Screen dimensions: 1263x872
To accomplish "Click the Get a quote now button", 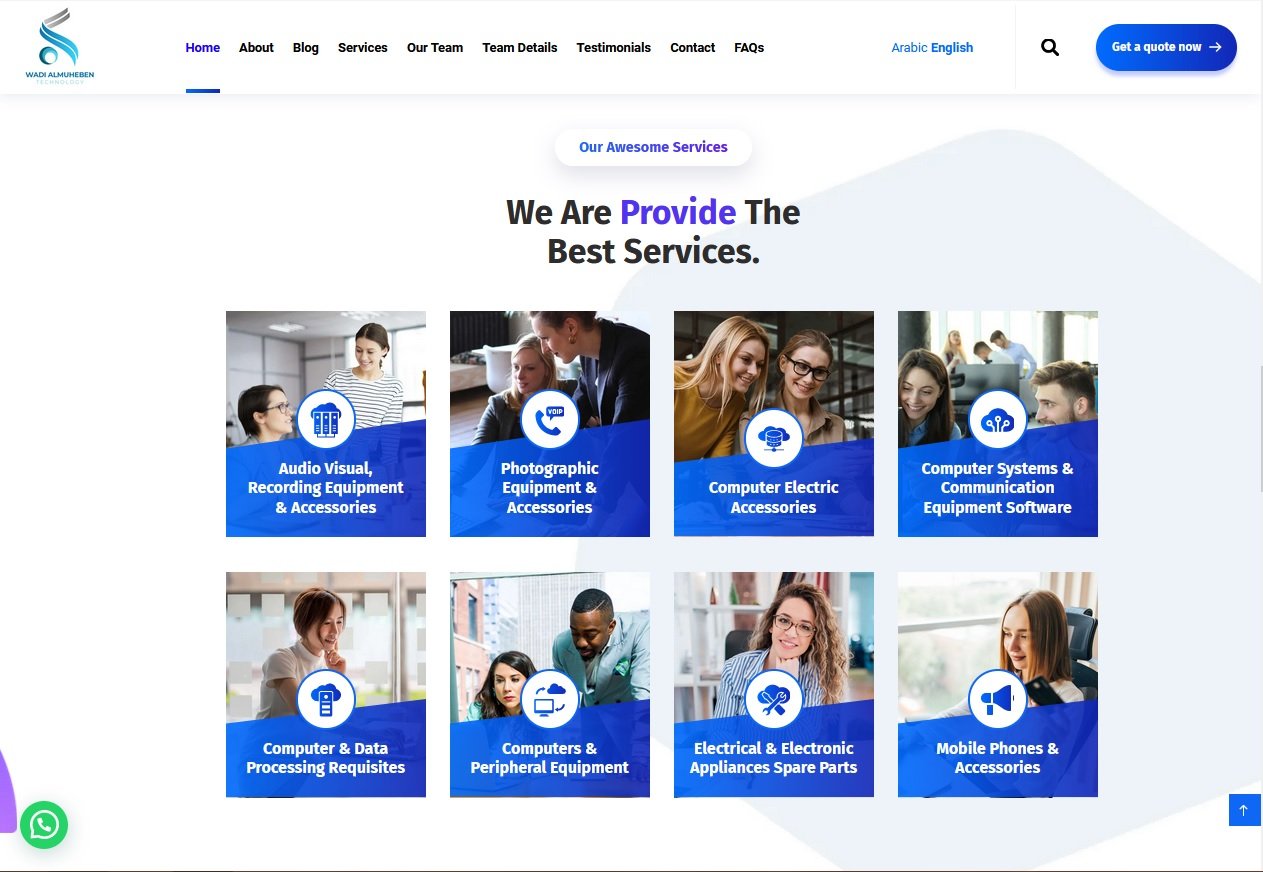I will pyautogui.click(x=1166, y=47).
